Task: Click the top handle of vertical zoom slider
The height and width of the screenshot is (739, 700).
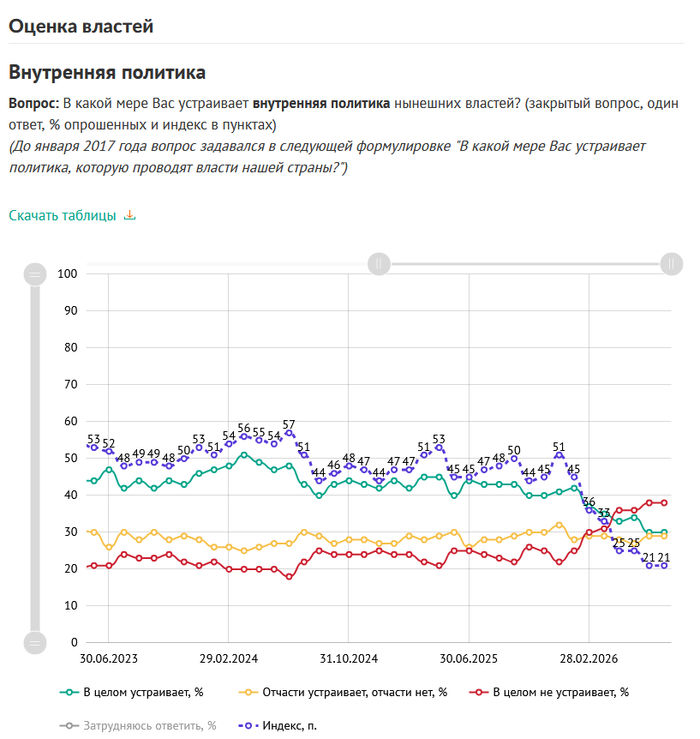Action: coord(35,274)
